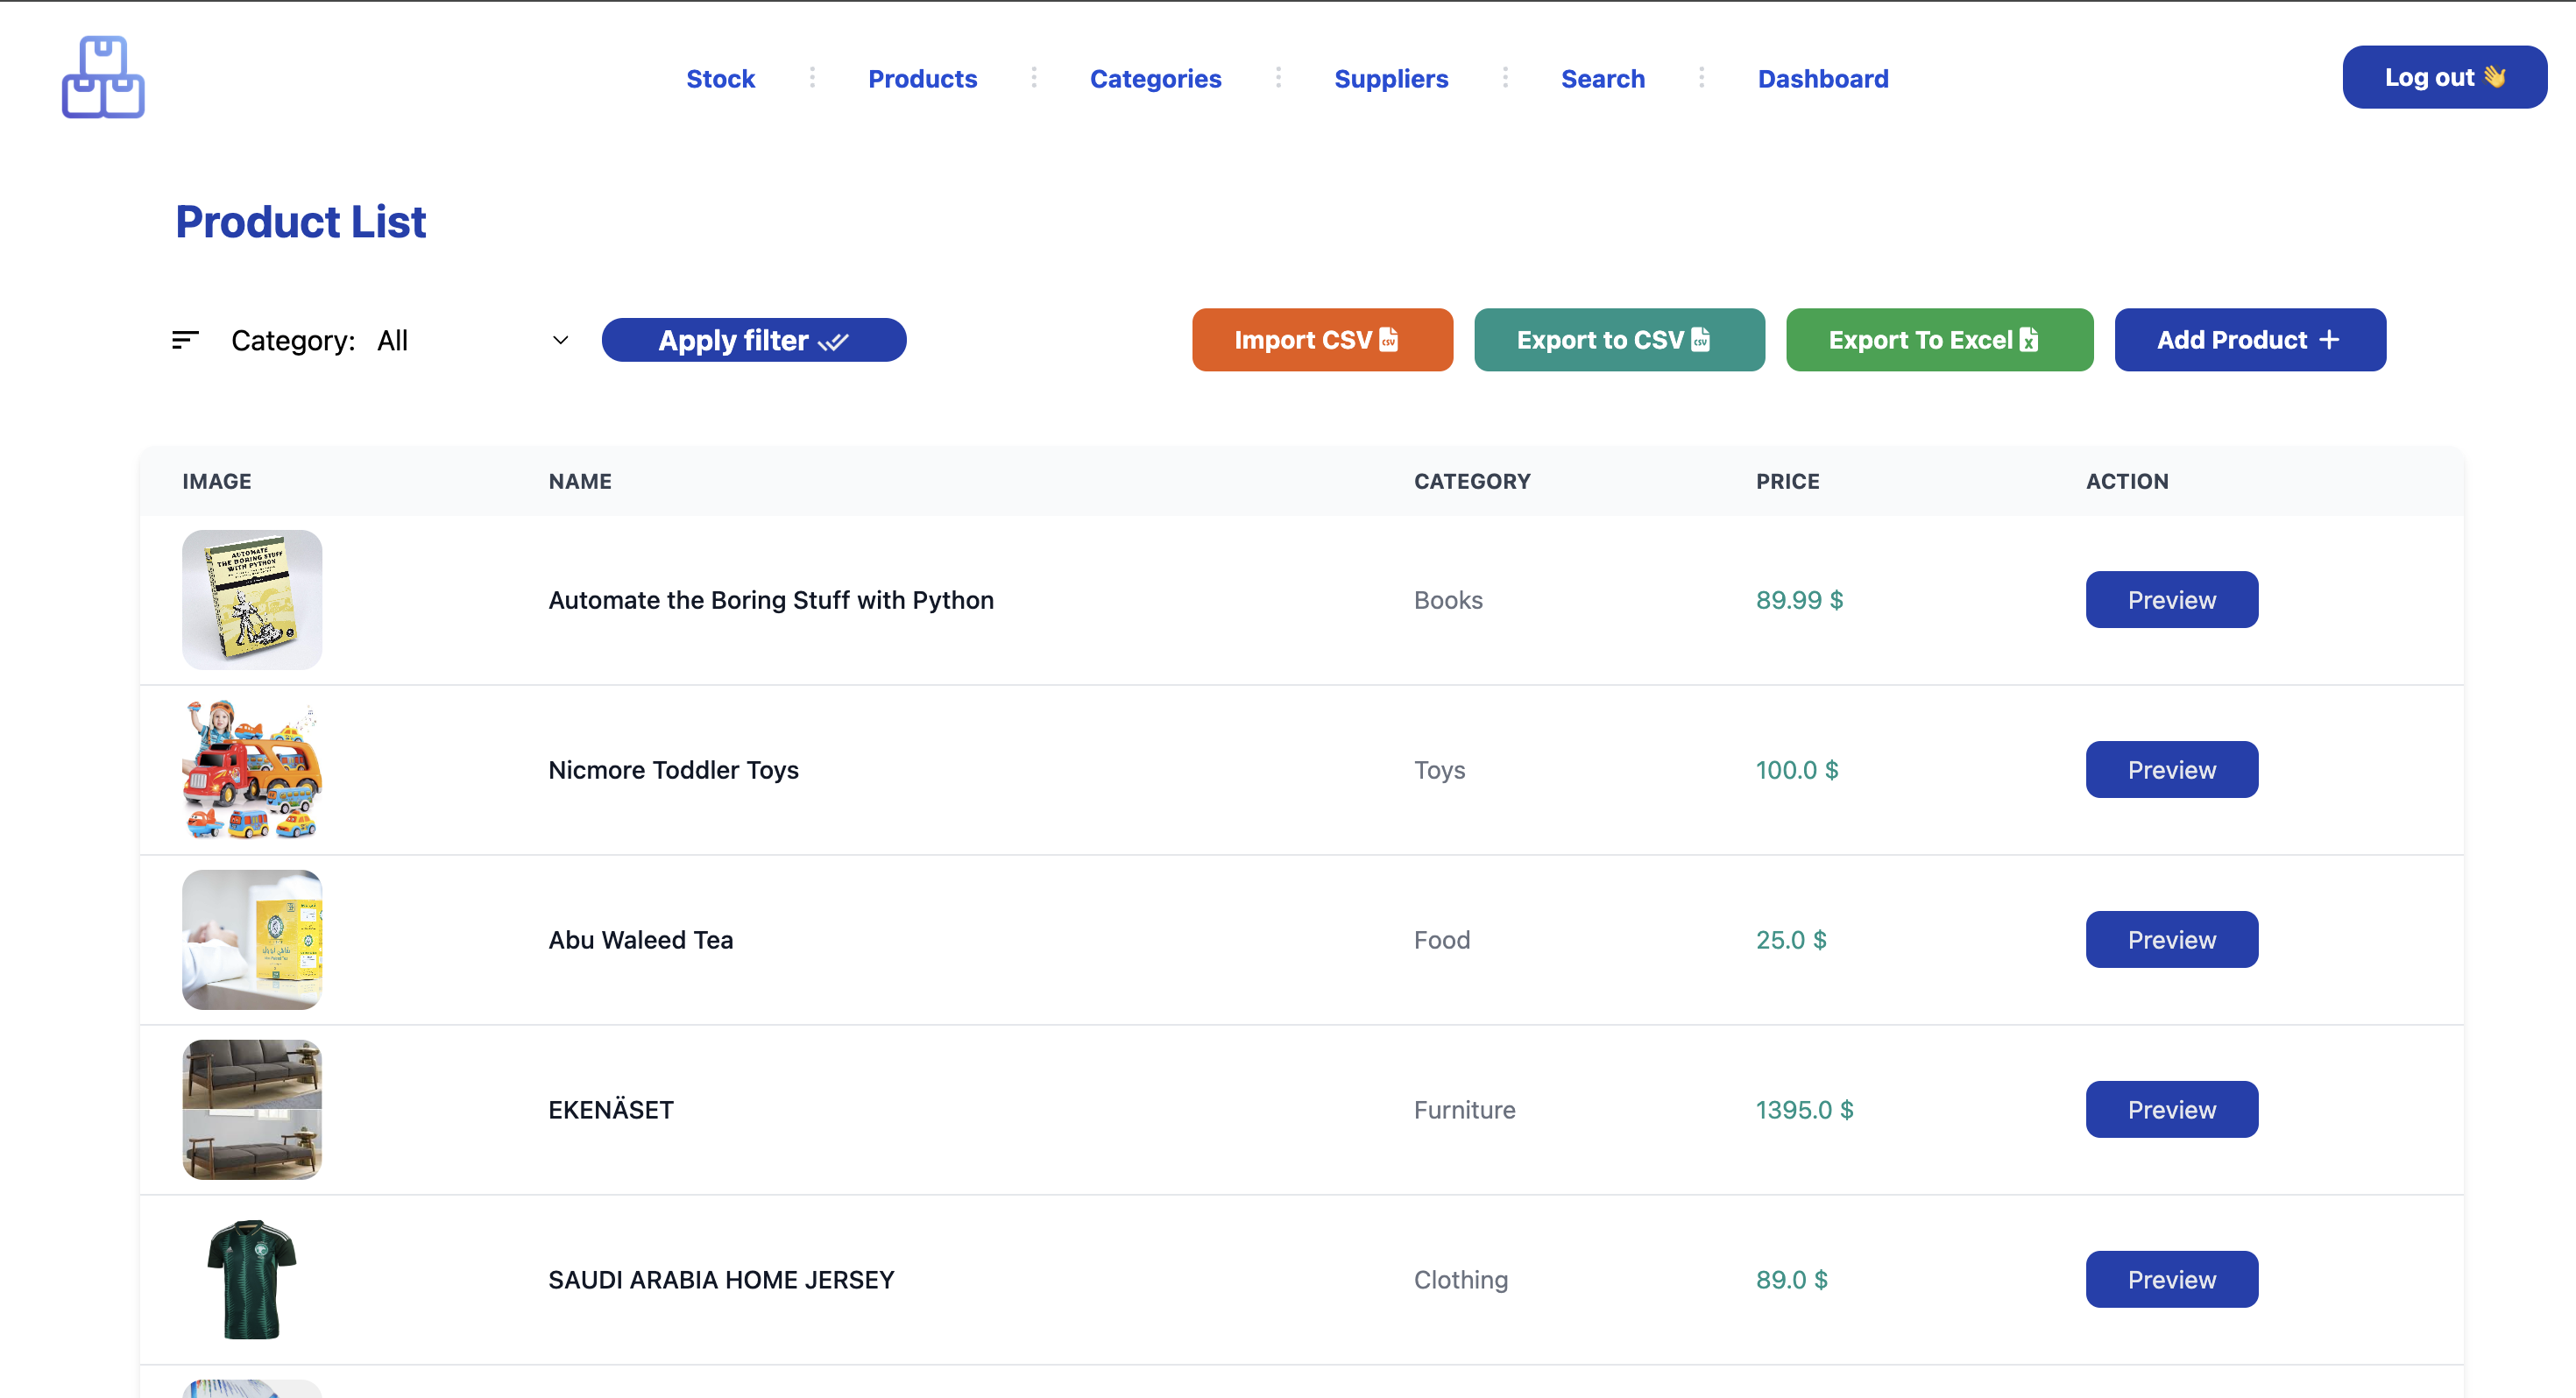Viewport: 2576px width, 1398px height.
Task: Click the NAME column header
Action: [x=580, y=481]
